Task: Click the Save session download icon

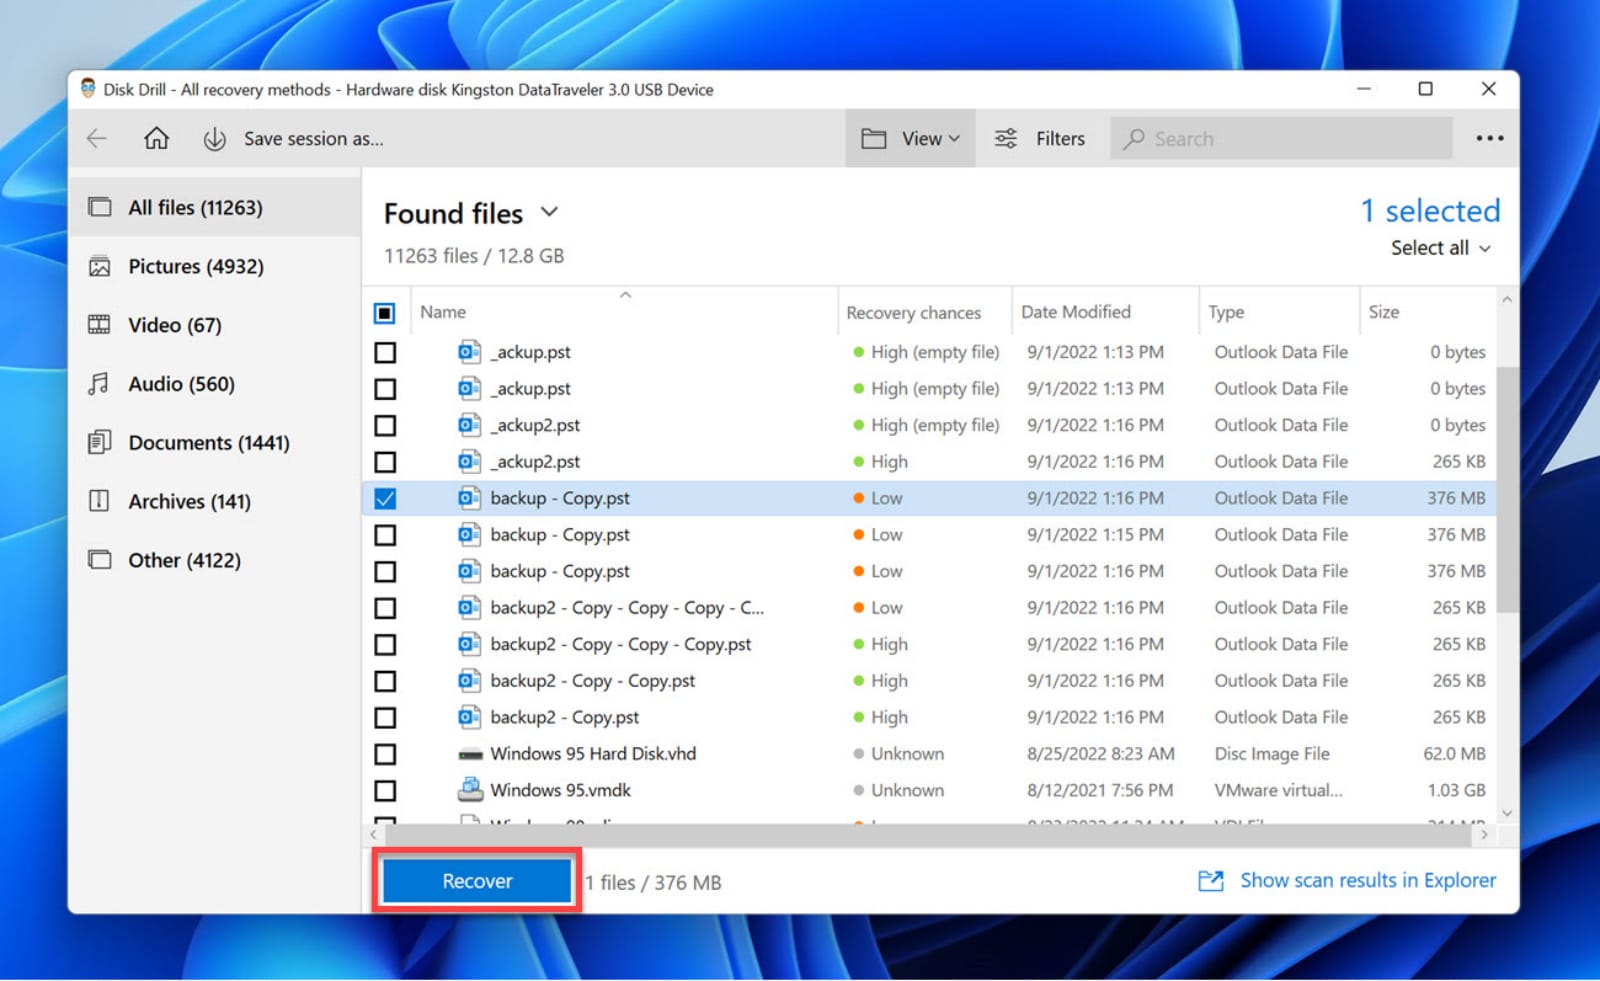Action: (214, 139)
